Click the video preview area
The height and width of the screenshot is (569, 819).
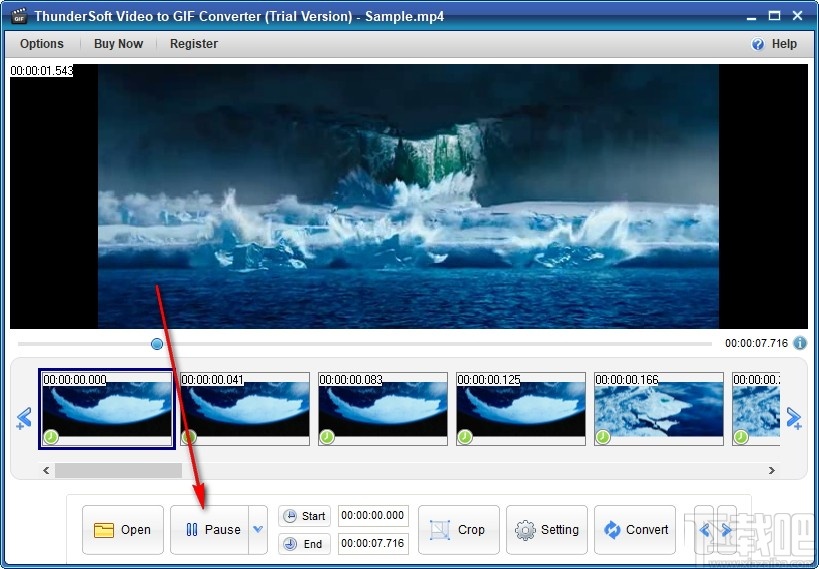click(408, 196)
